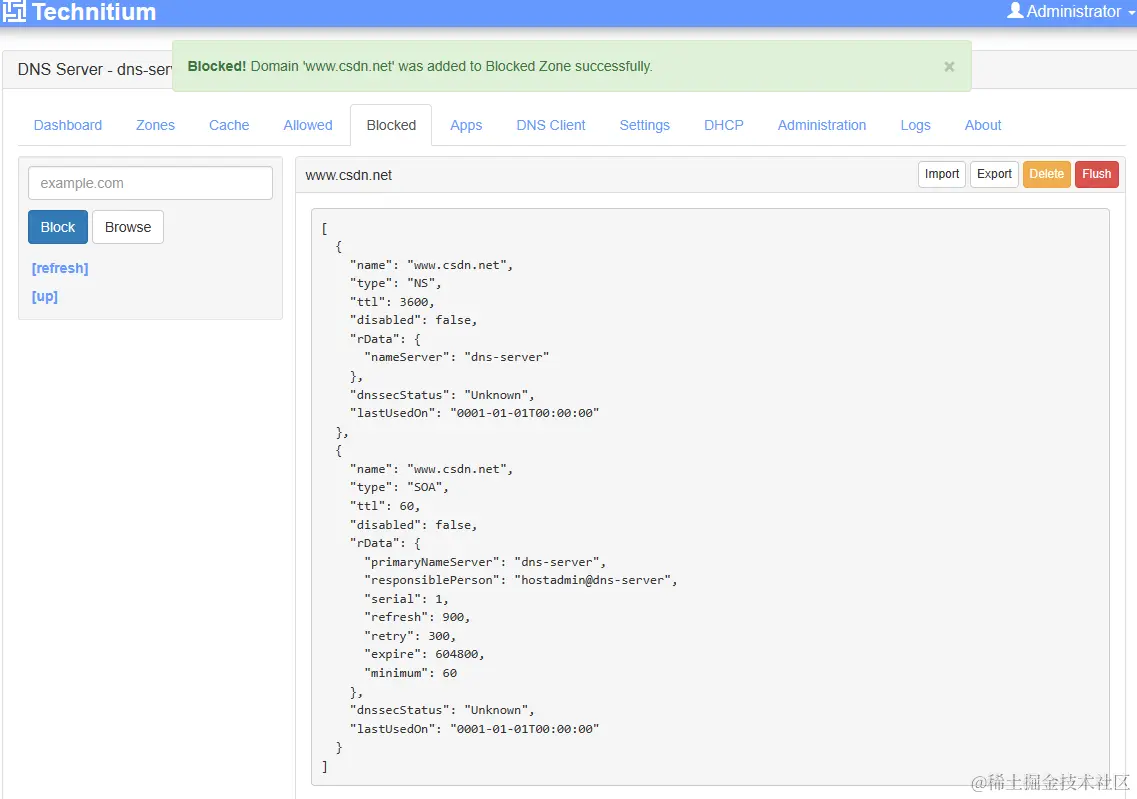Open the Administration tab
The width and height of the screenshot is (1137, 799).
point(822,125)
